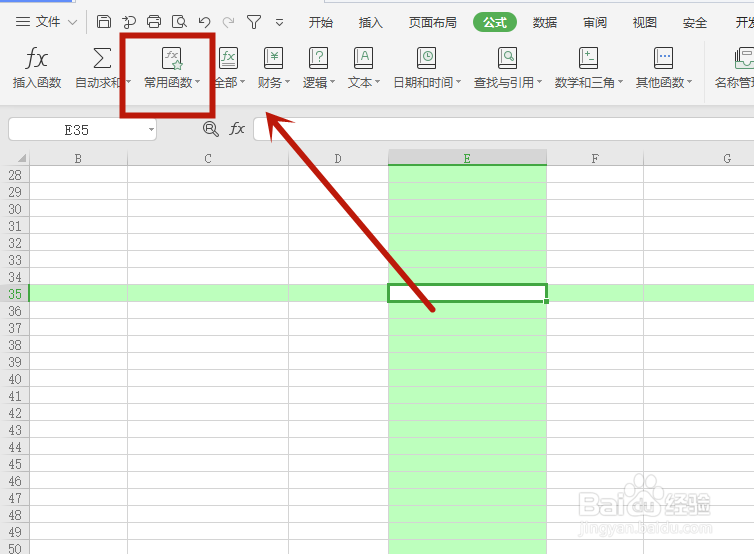Switch to the 开始 (Home) tab
The image size is (754, 554).
coord(321,22)
